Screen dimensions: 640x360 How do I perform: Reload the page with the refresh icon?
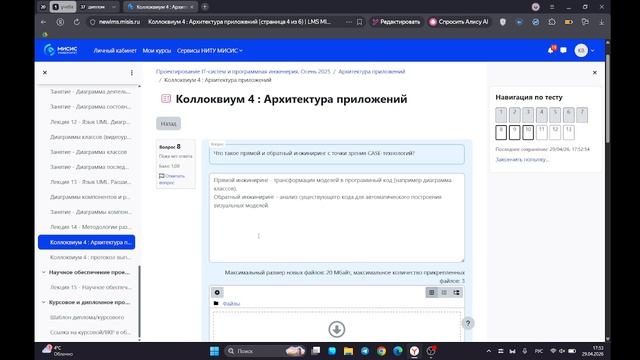pos(76,22)
